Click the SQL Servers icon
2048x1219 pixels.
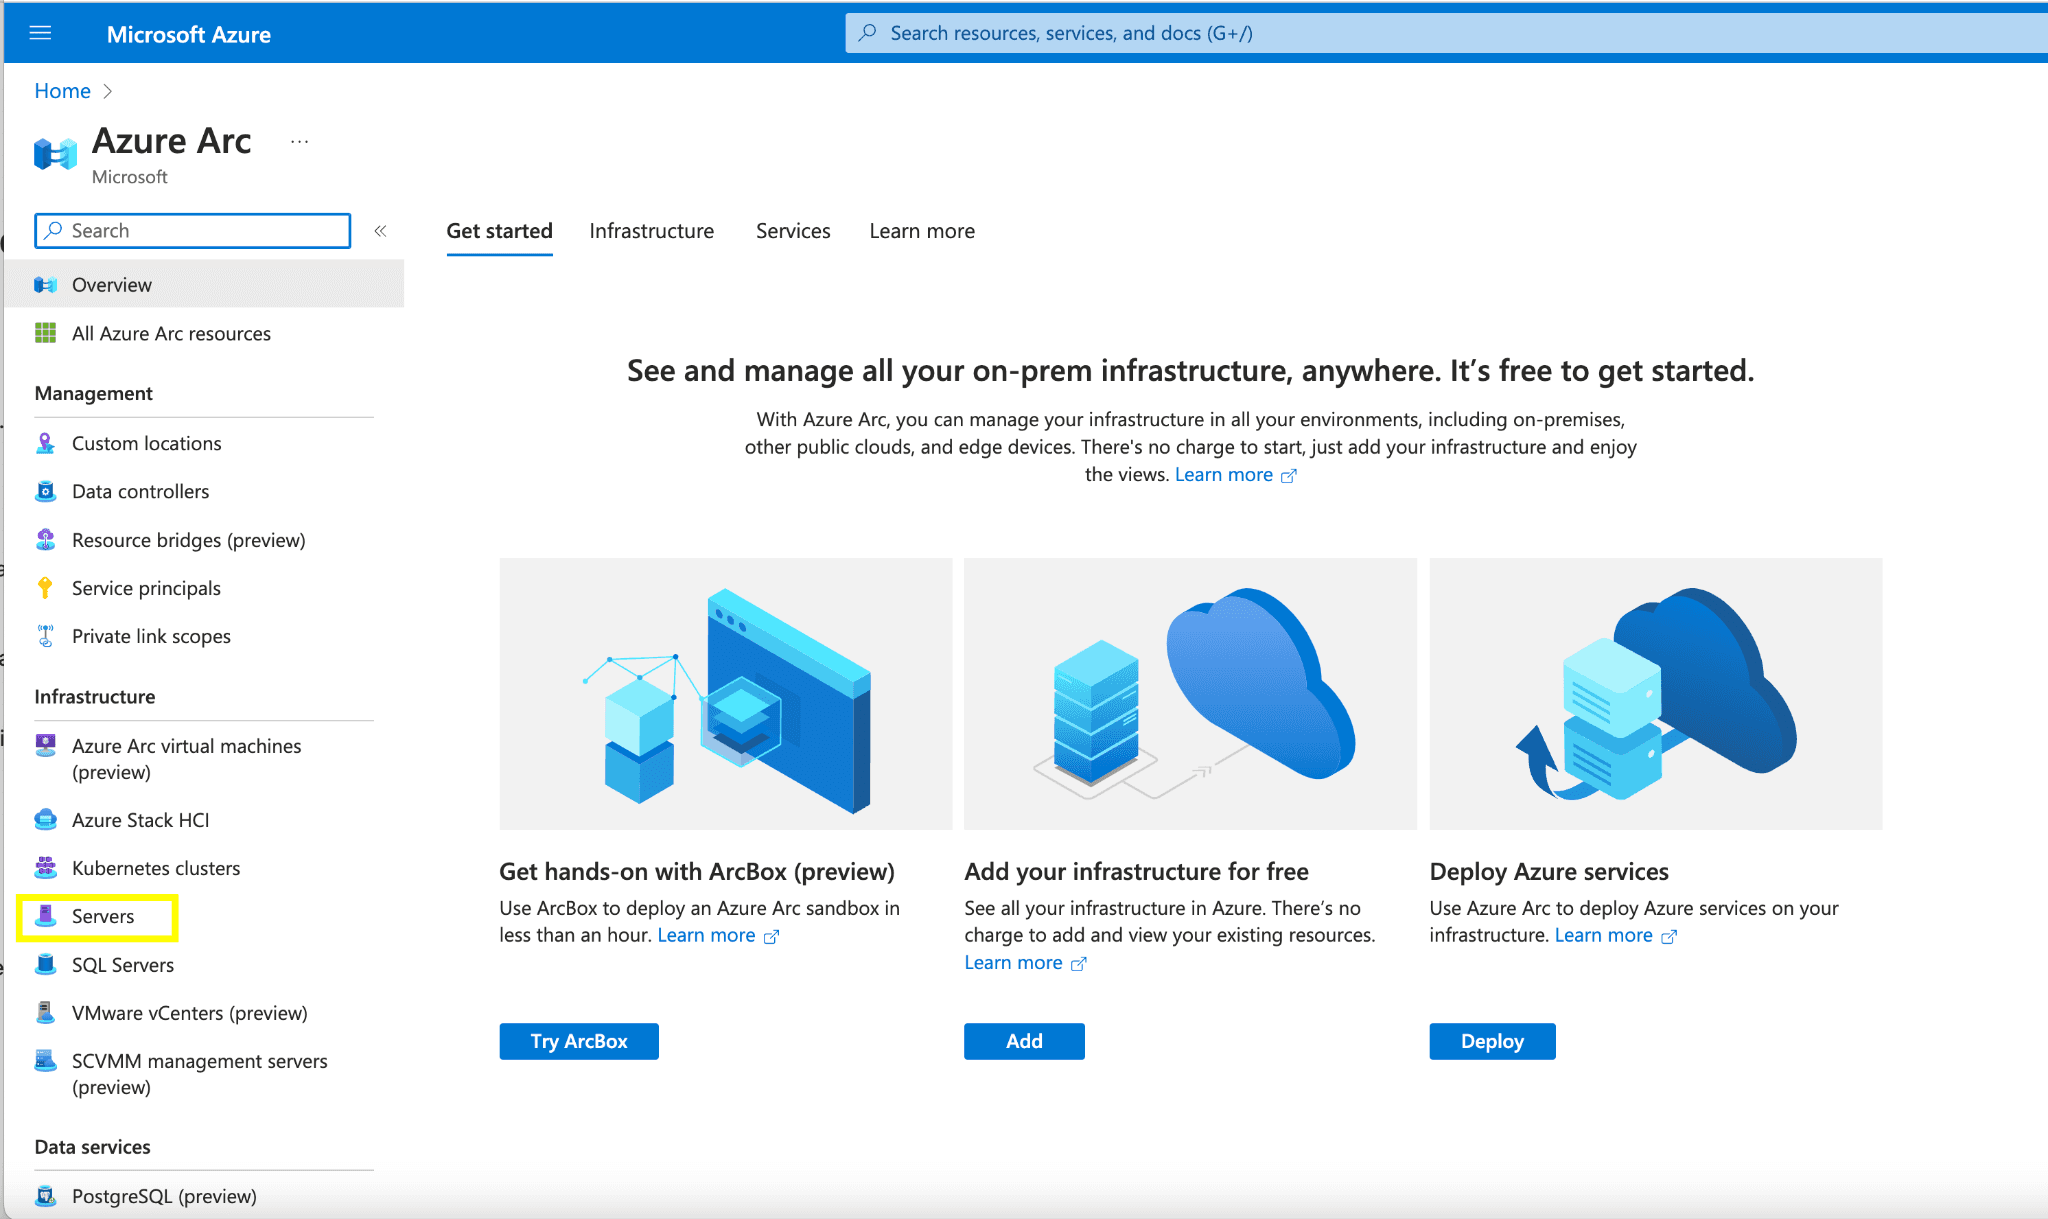pyautogui.click(x=45, y=965)
